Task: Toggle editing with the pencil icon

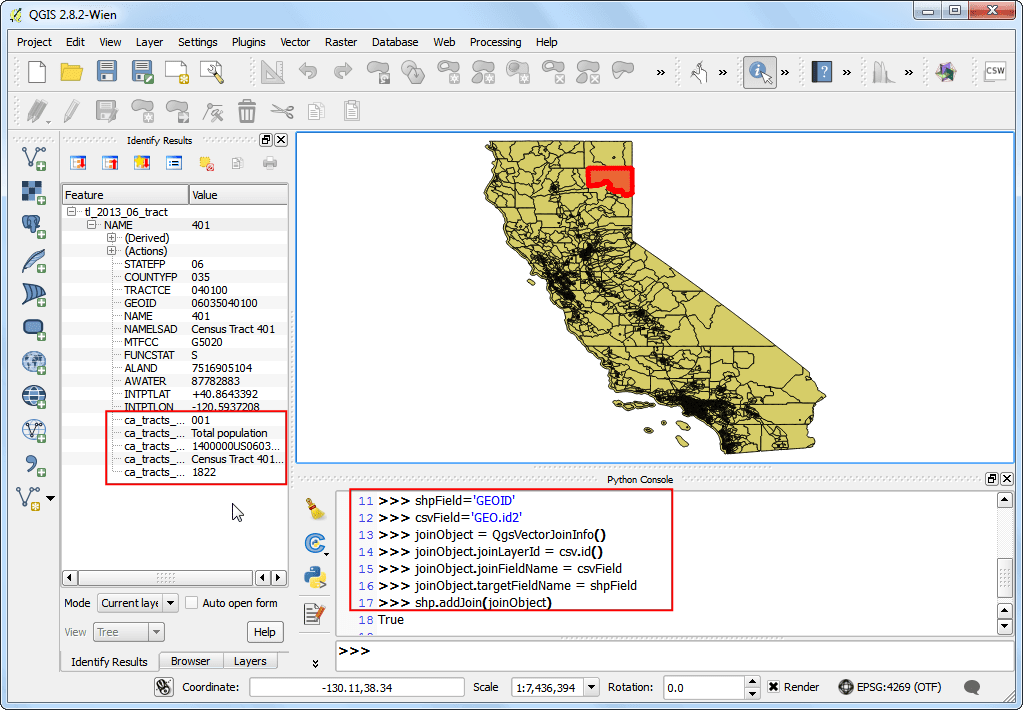Action: (70, 111)
